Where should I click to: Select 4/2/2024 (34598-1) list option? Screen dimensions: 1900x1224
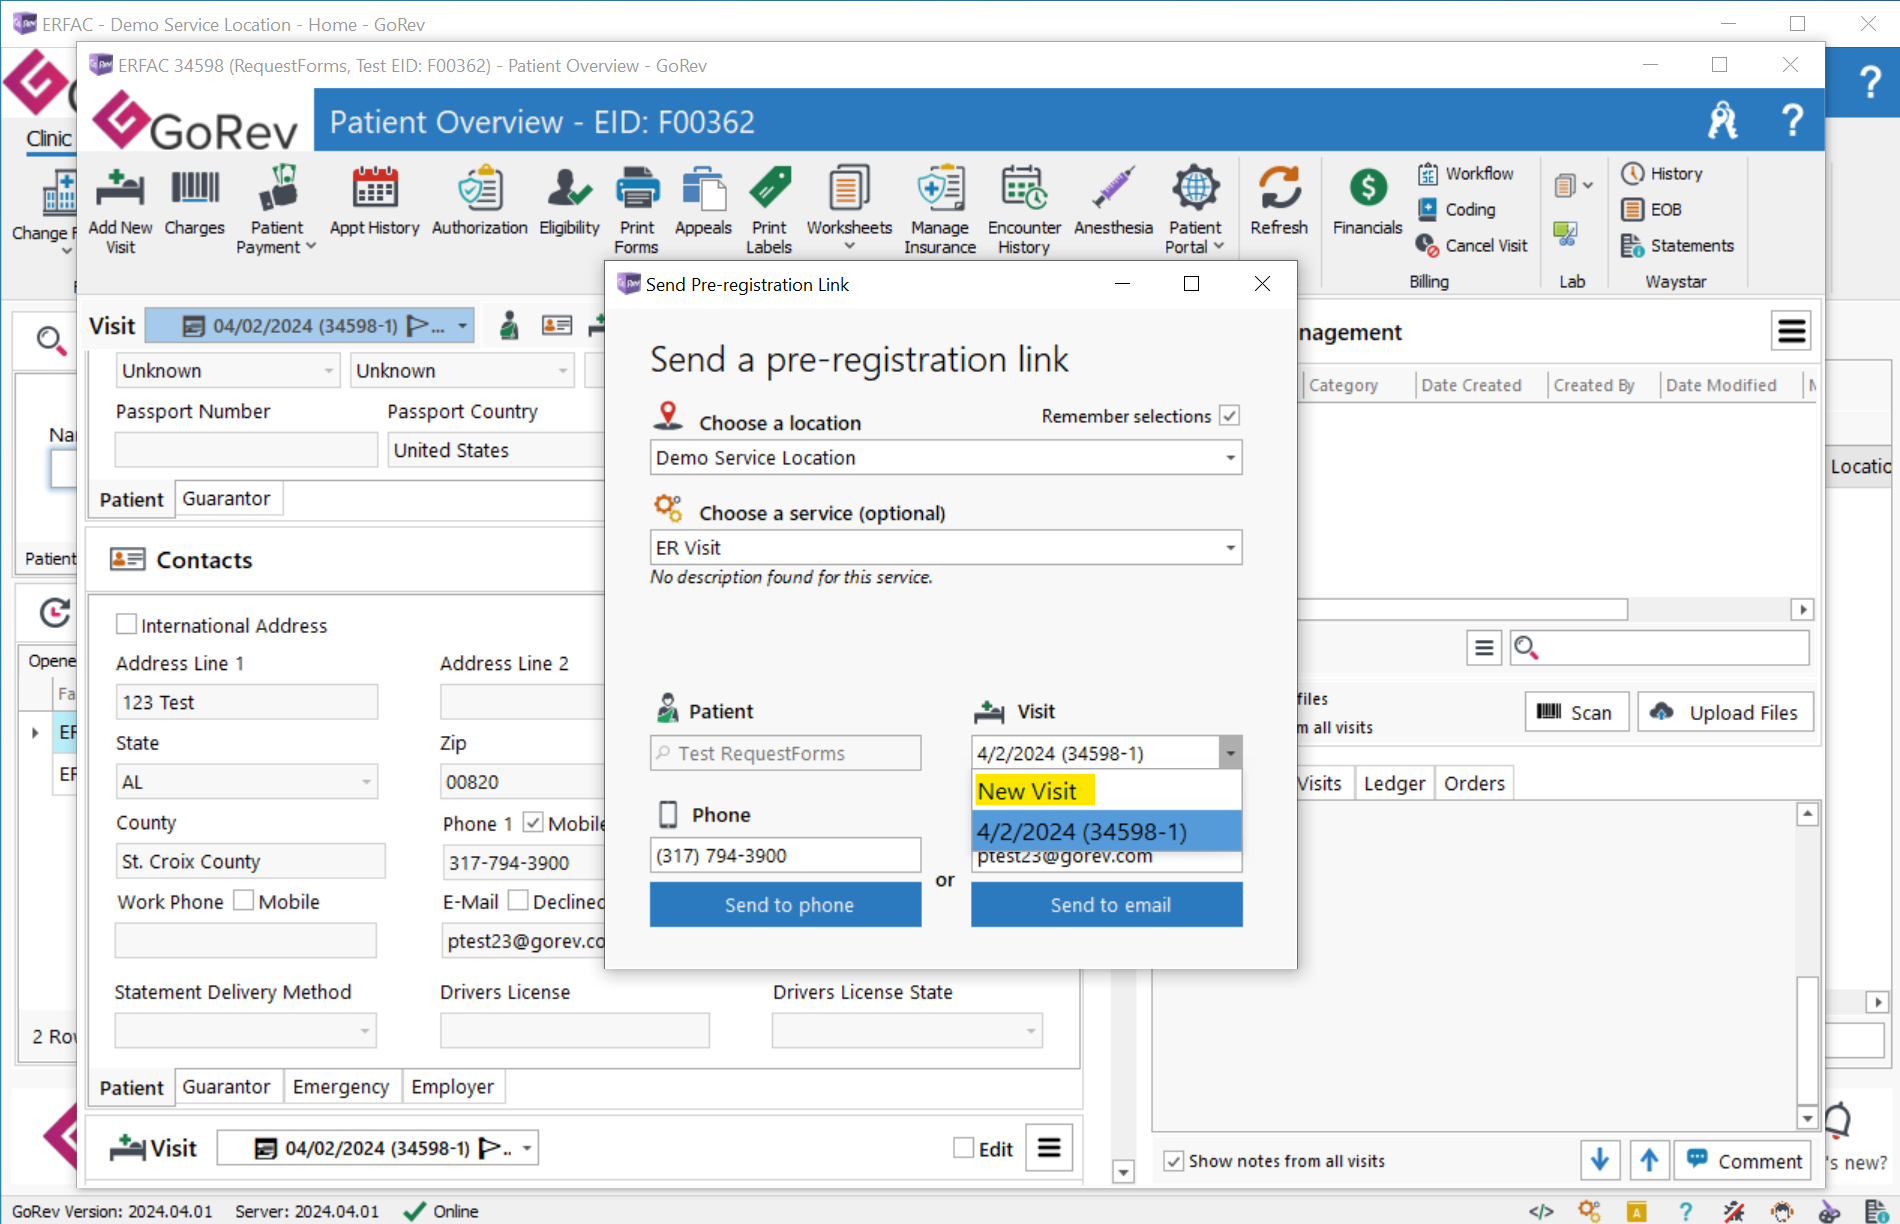click(x=1106, y=831)
